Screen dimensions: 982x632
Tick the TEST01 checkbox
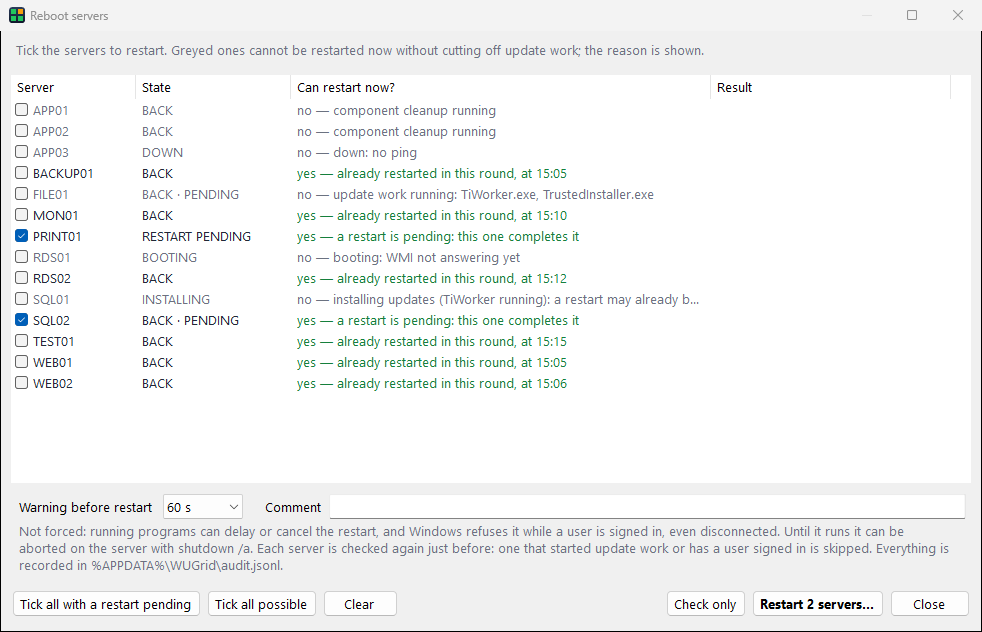(22, 341)
